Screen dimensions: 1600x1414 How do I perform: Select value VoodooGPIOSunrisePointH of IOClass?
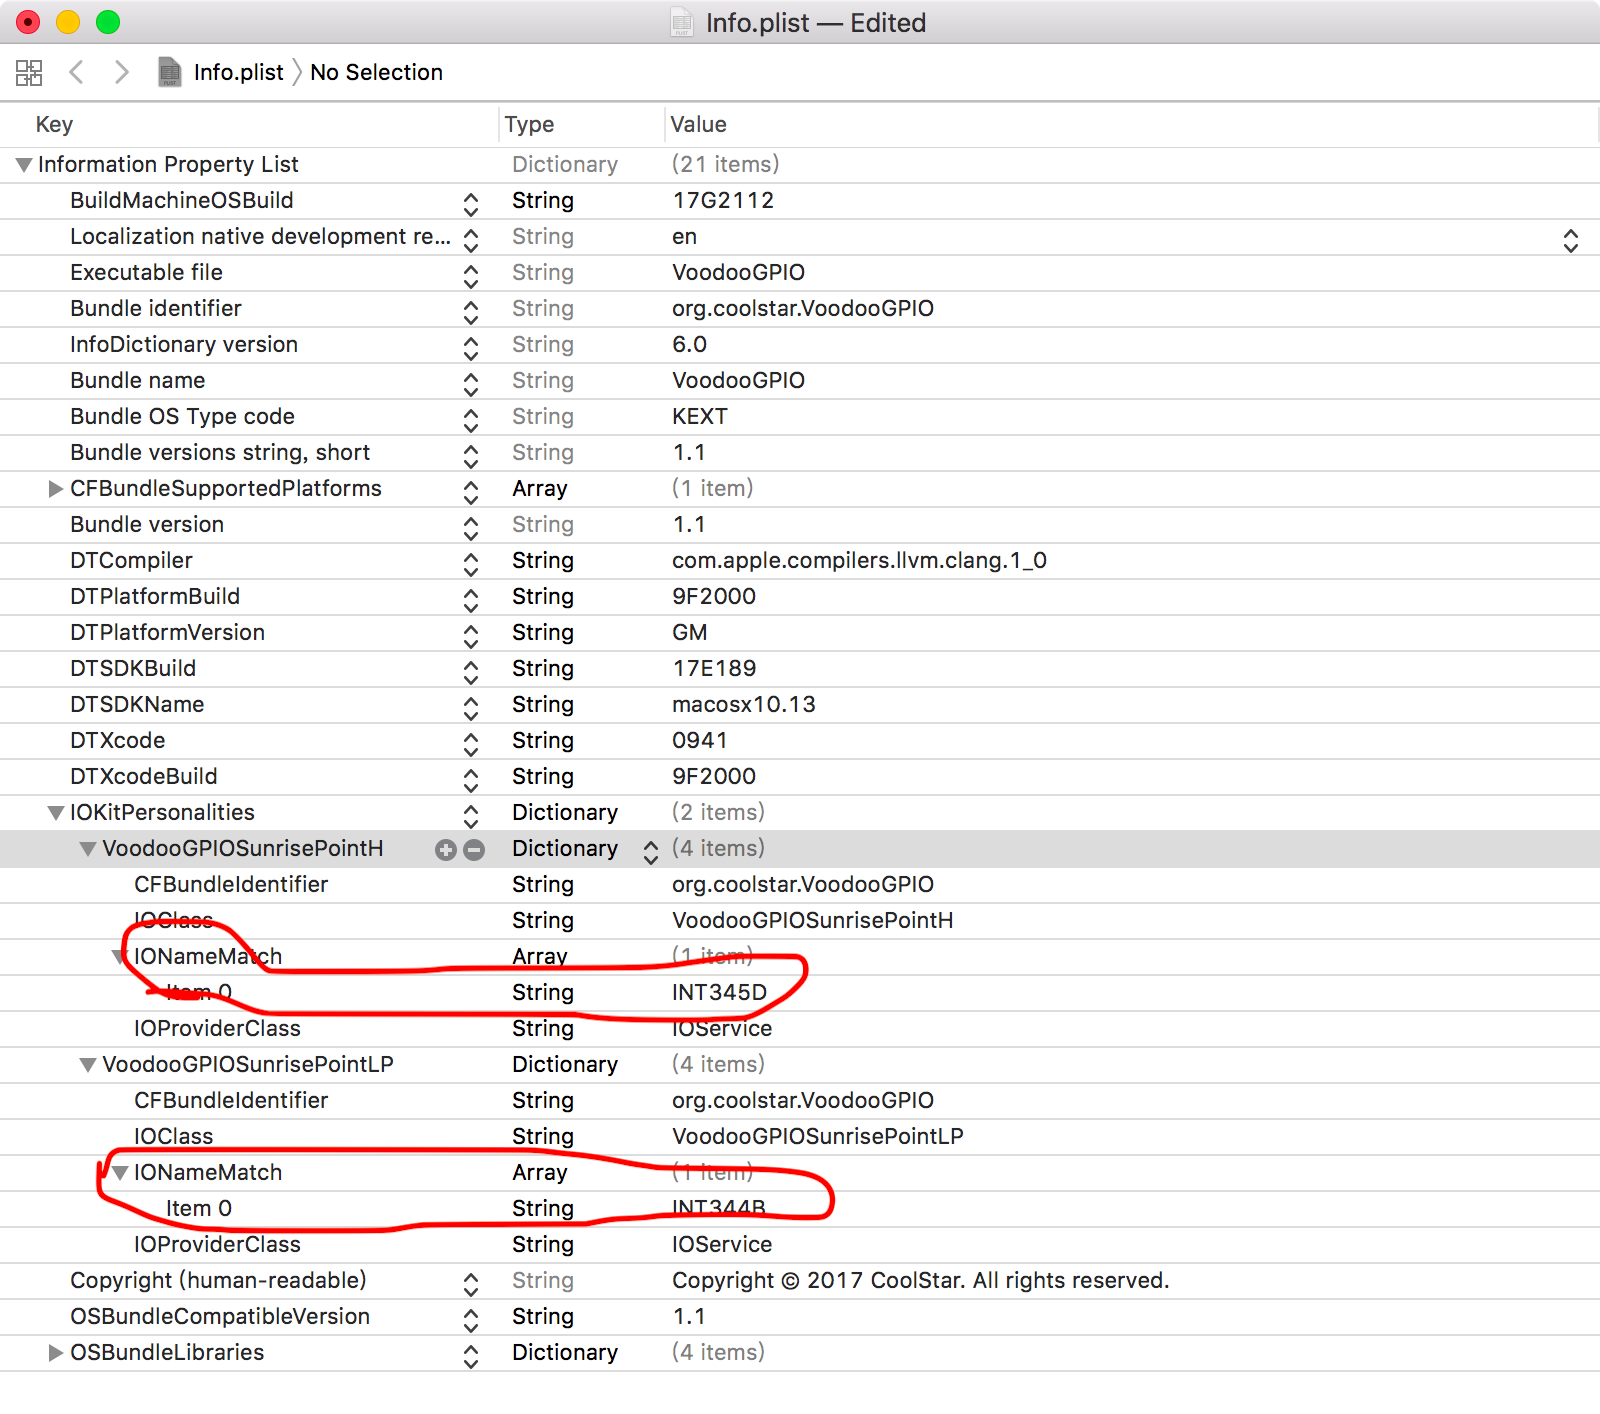pos(812,920)
